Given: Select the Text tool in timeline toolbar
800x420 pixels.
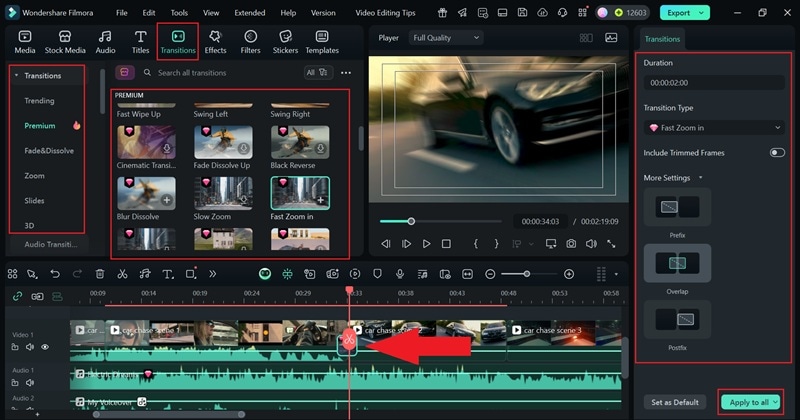Looking at the screenshot, I should pos(166,274).
